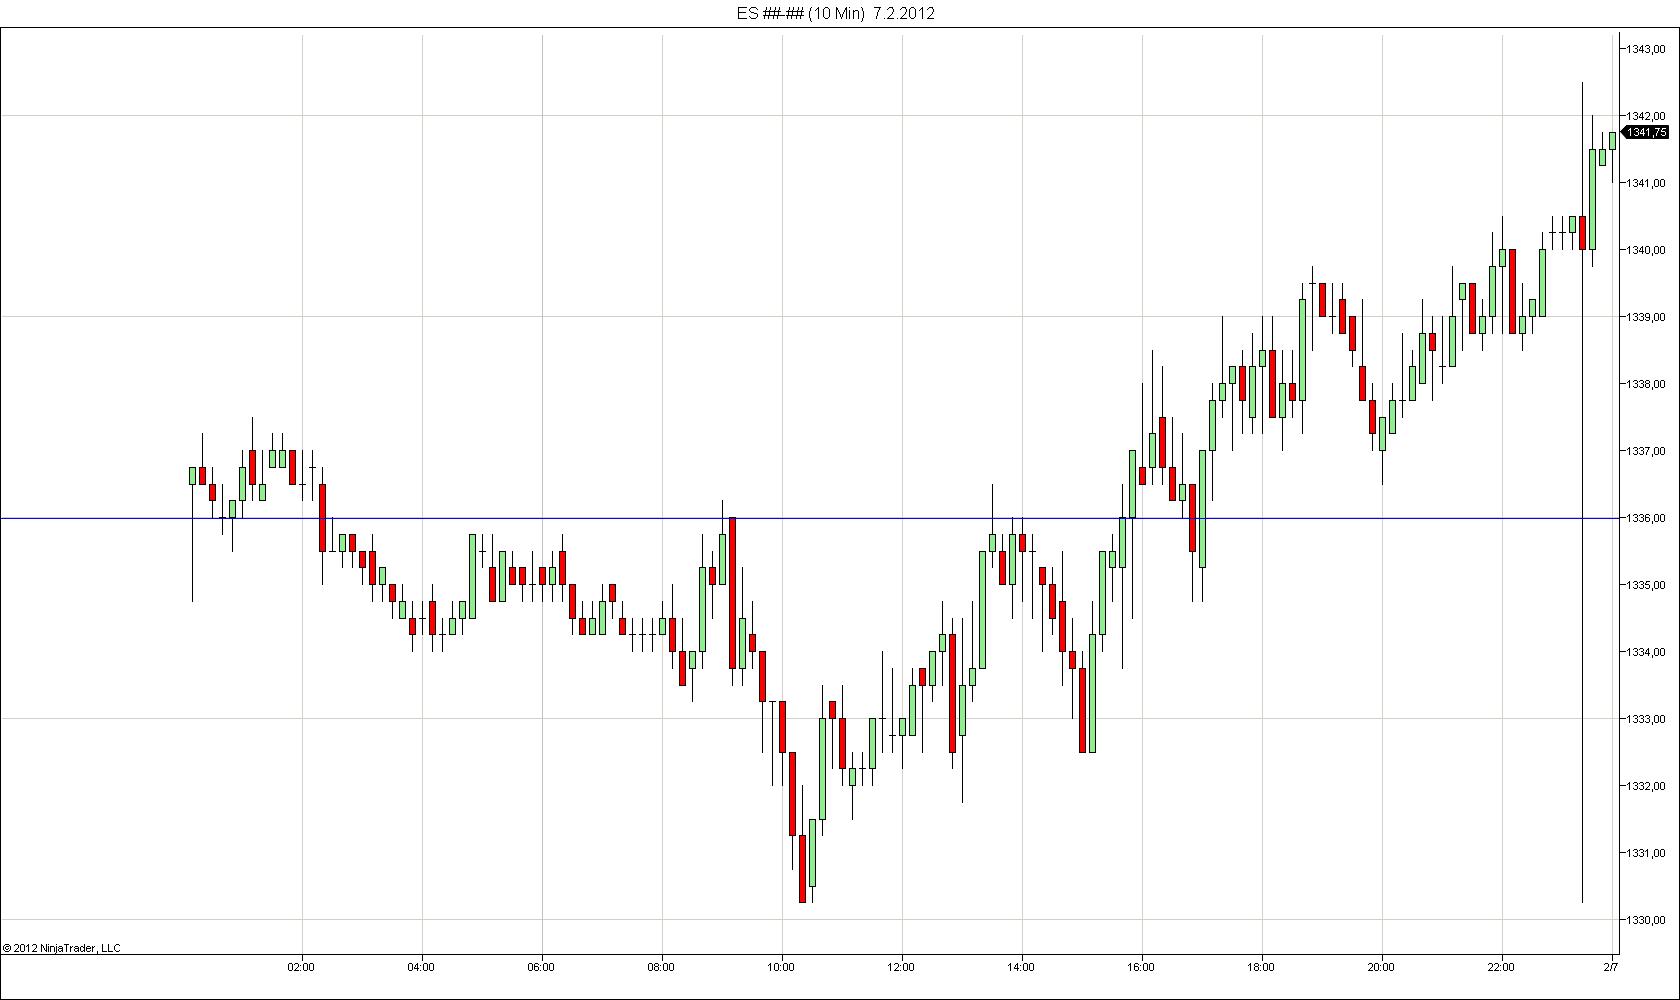Click the 2/7 date label on time axis
This screenshot has height=1000, width=1680.
click(1611, 967)
